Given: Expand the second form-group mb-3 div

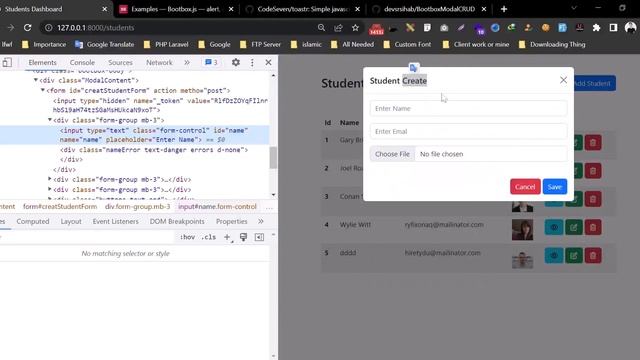Looking at the screenshot, I should (50, 179).
